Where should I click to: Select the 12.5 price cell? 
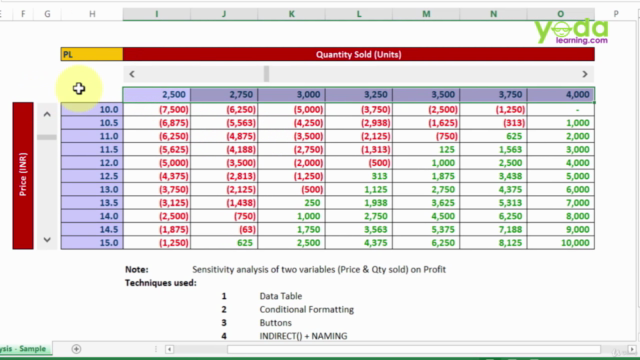[92, 176]
